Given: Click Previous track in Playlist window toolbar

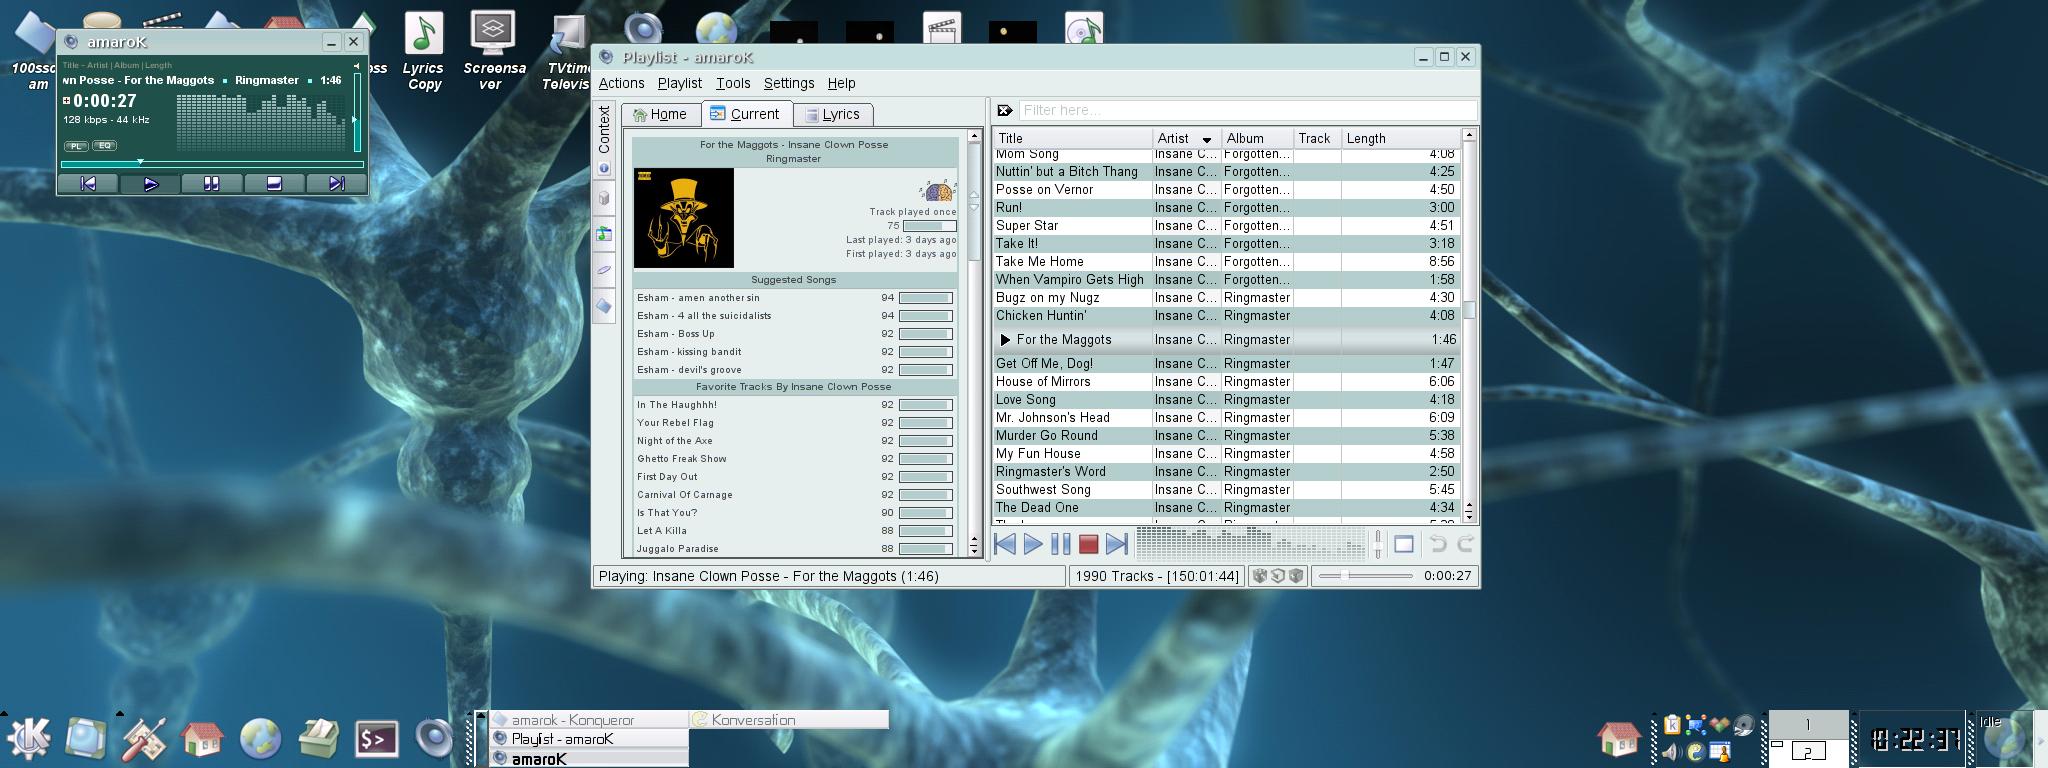Looking at the screenshot, I should coord(1006,544).
